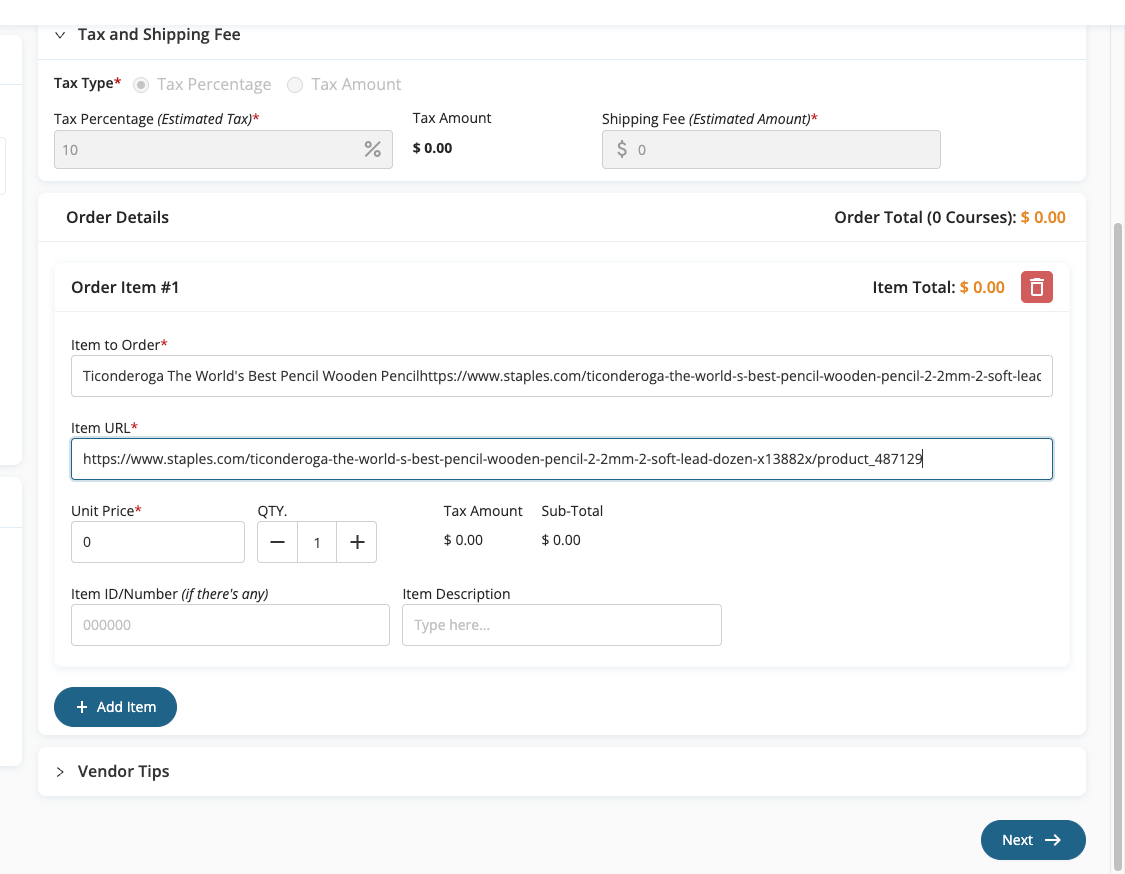Click the Item Total $ 0.00 value
Image resolution: width=1125 pixels, height=874 pixels.
pos(982,287)
